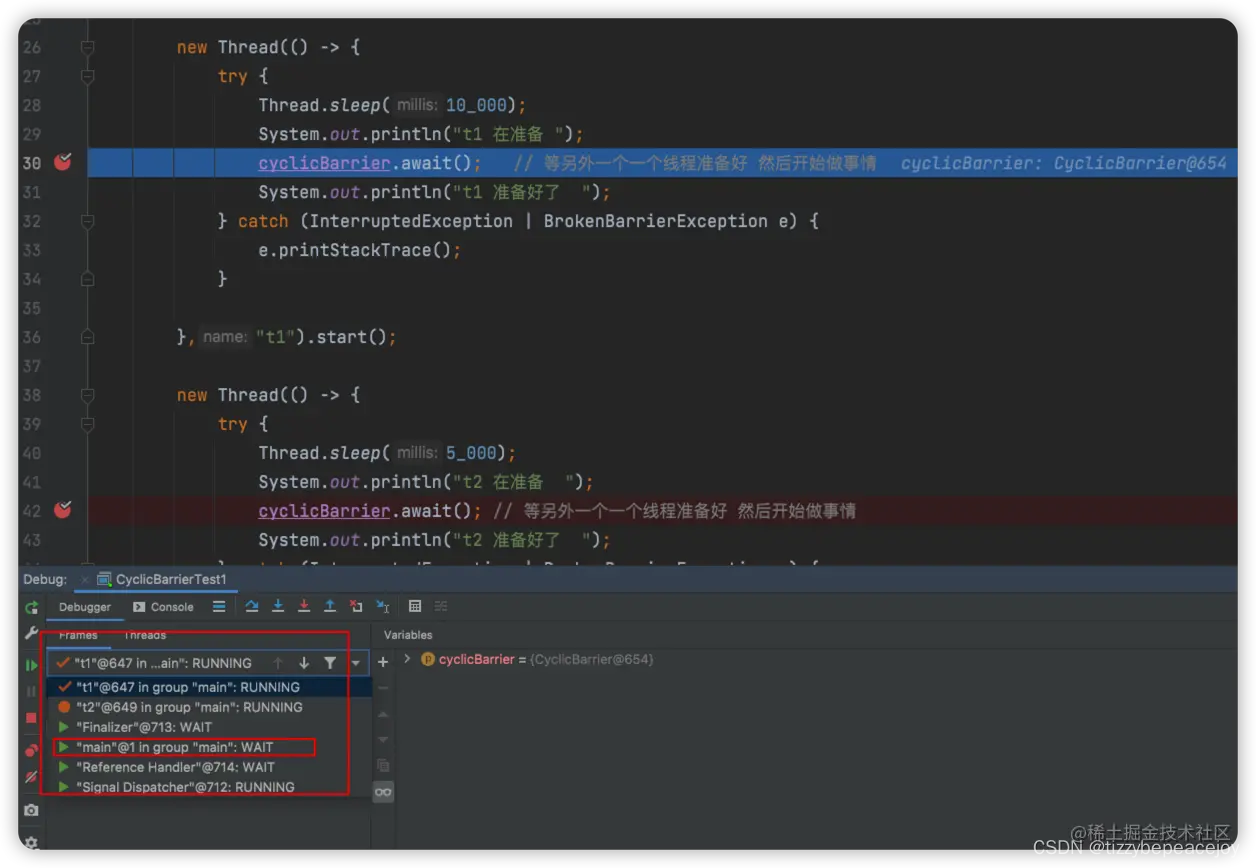Click the Trace Current Stream Chain icon
Screen dimensions: 1256x868
tap(441, 606)
